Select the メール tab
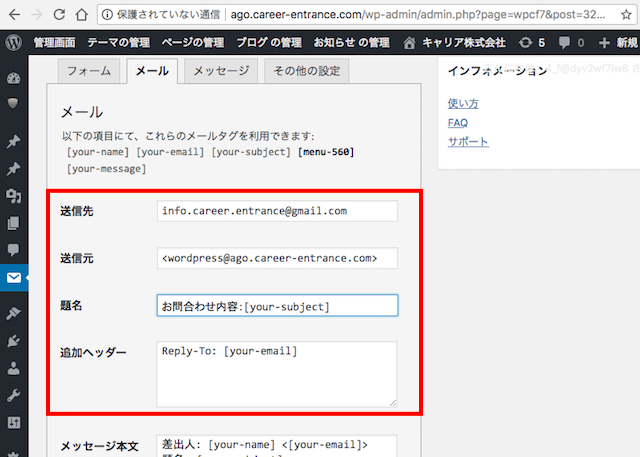The image size is (640, 457). click(x=152, y=71)
